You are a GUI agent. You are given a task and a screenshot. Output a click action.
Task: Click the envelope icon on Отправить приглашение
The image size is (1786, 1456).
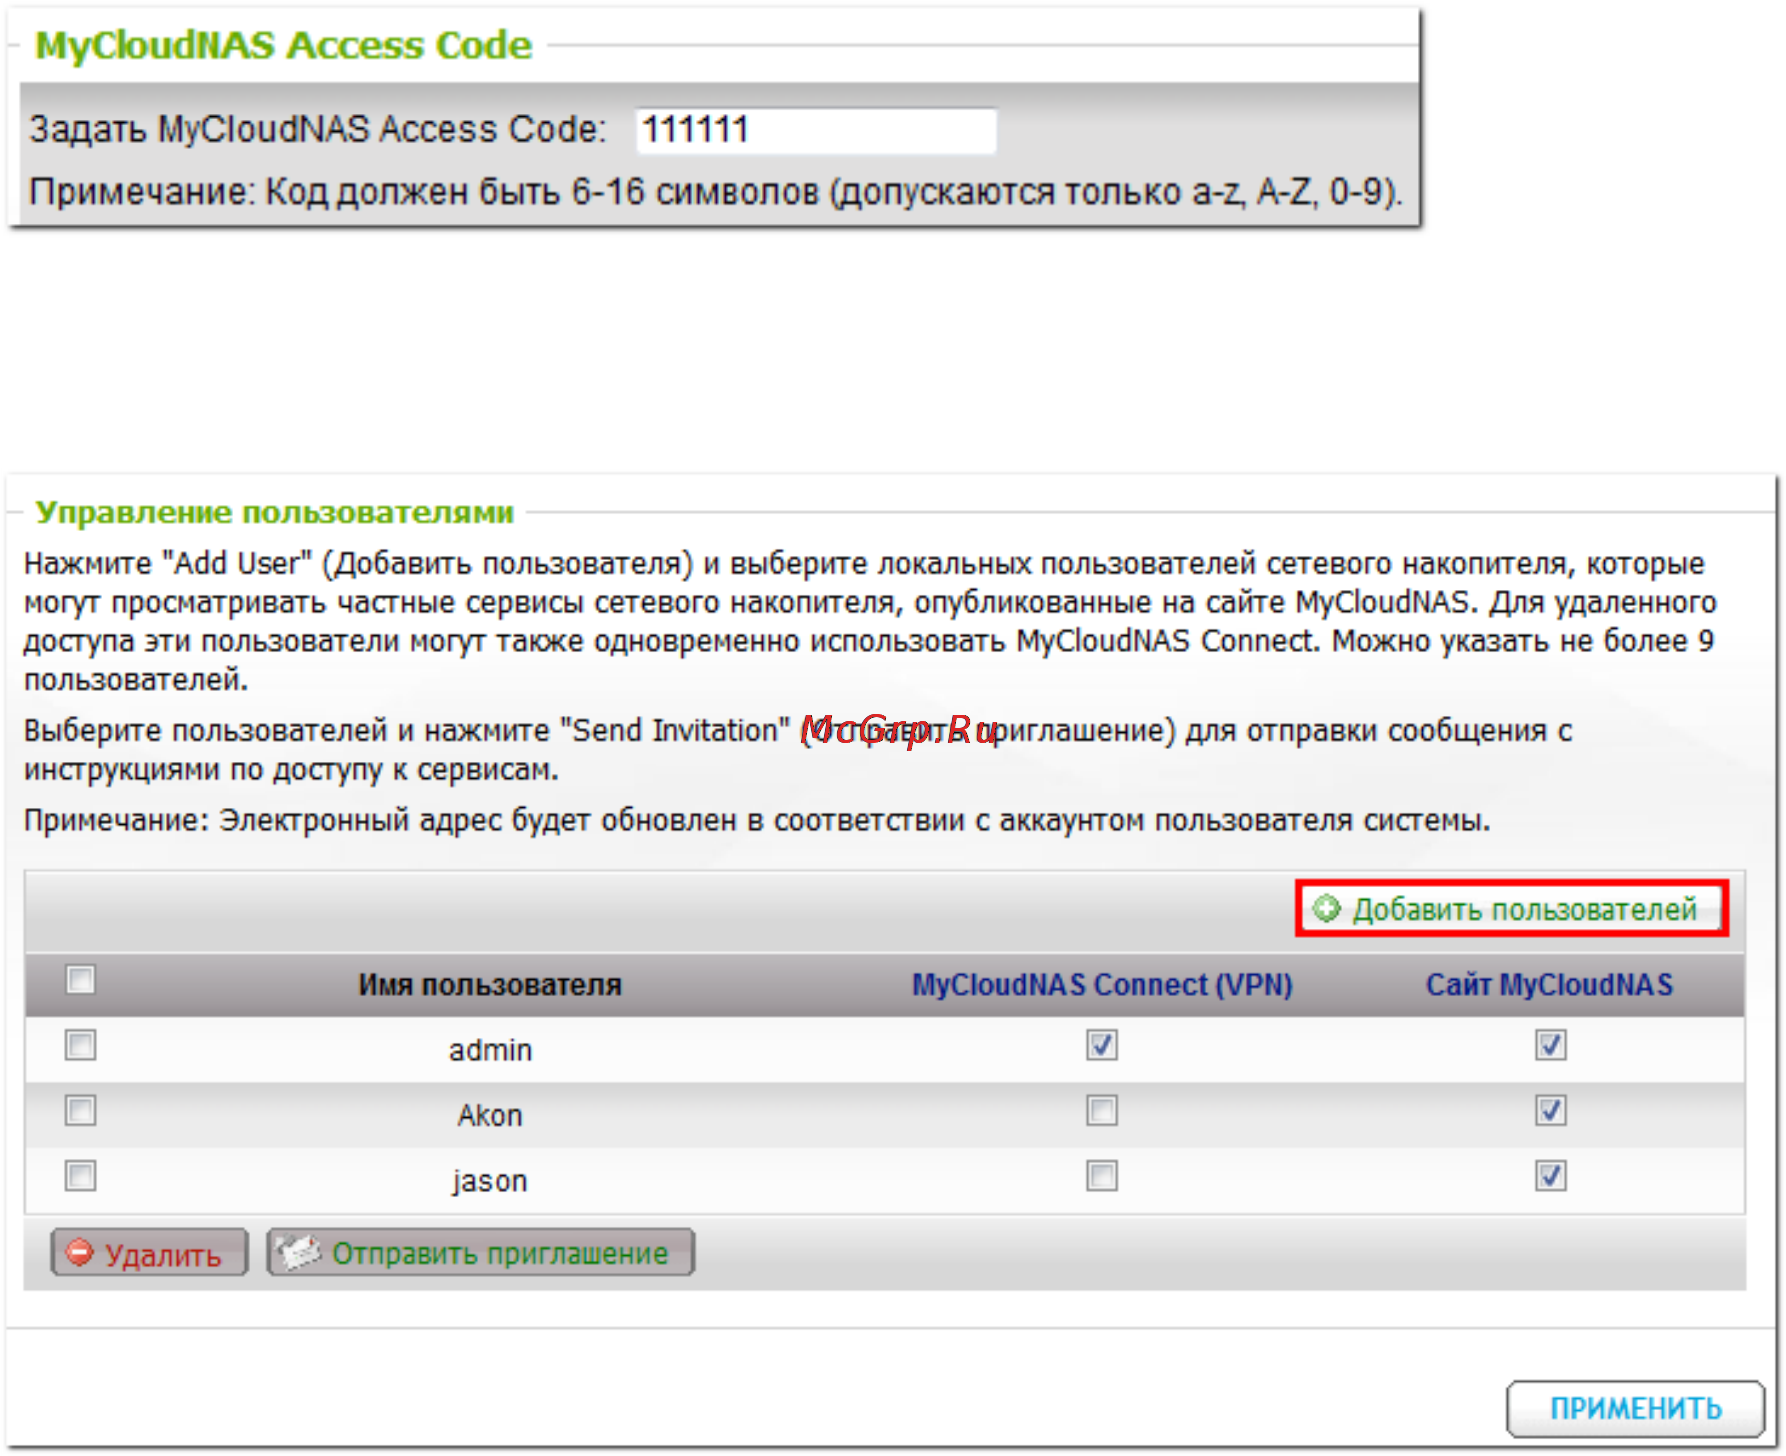[x=298, y=1252]
